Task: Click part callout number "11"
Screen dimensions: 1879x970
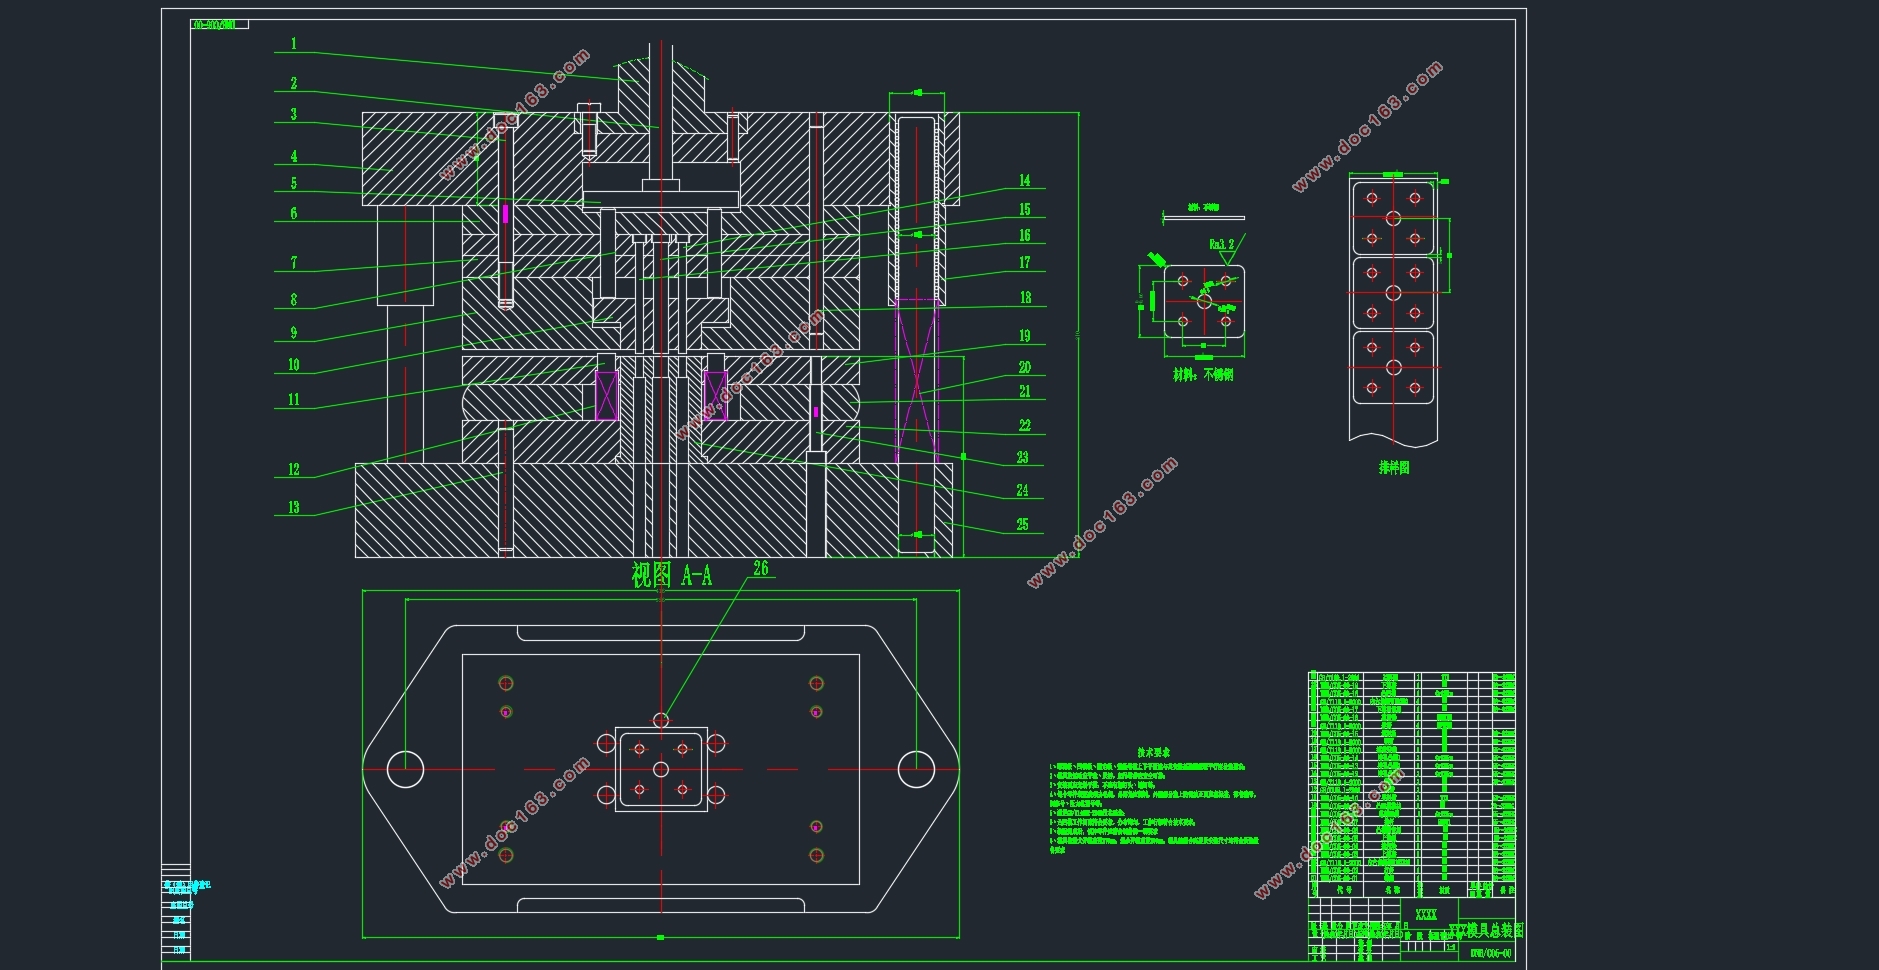Action: pyautogui.click(x=294, y=400)
